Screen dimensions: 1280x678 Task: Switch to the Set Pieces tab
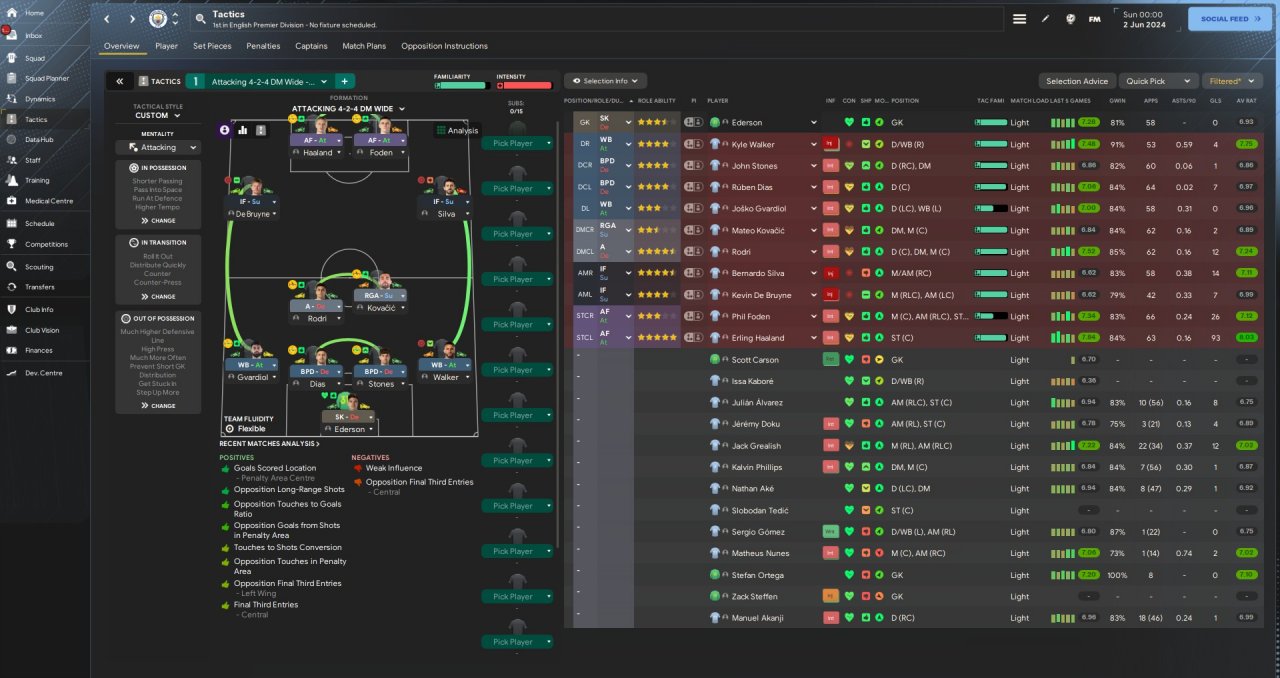(212, 46)
